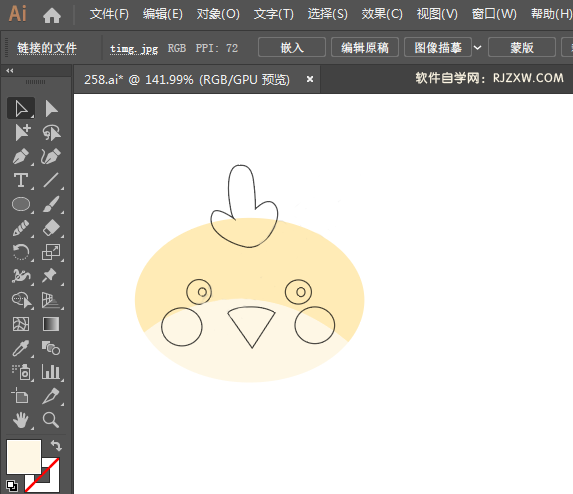Image resolution: width=573 pixels, height=494 pixels.
Task: Choose the Hand tool
Action: [x=21, y=420]
